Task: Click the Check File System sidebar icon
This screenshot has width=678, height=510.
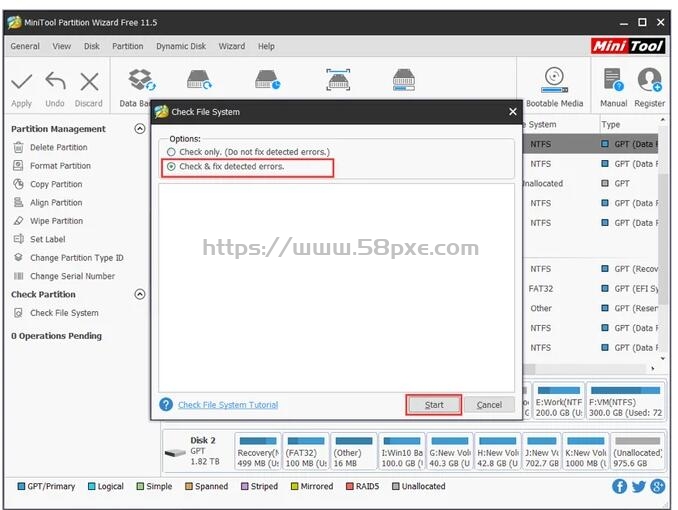Action: click(18, 313)
